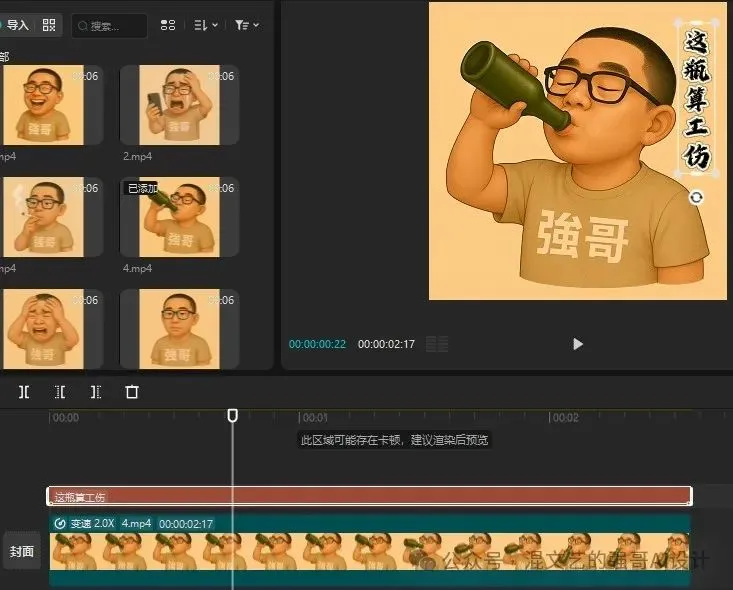Click the 00:01 ruler mark
733x590 pixels.
[314, 417]
